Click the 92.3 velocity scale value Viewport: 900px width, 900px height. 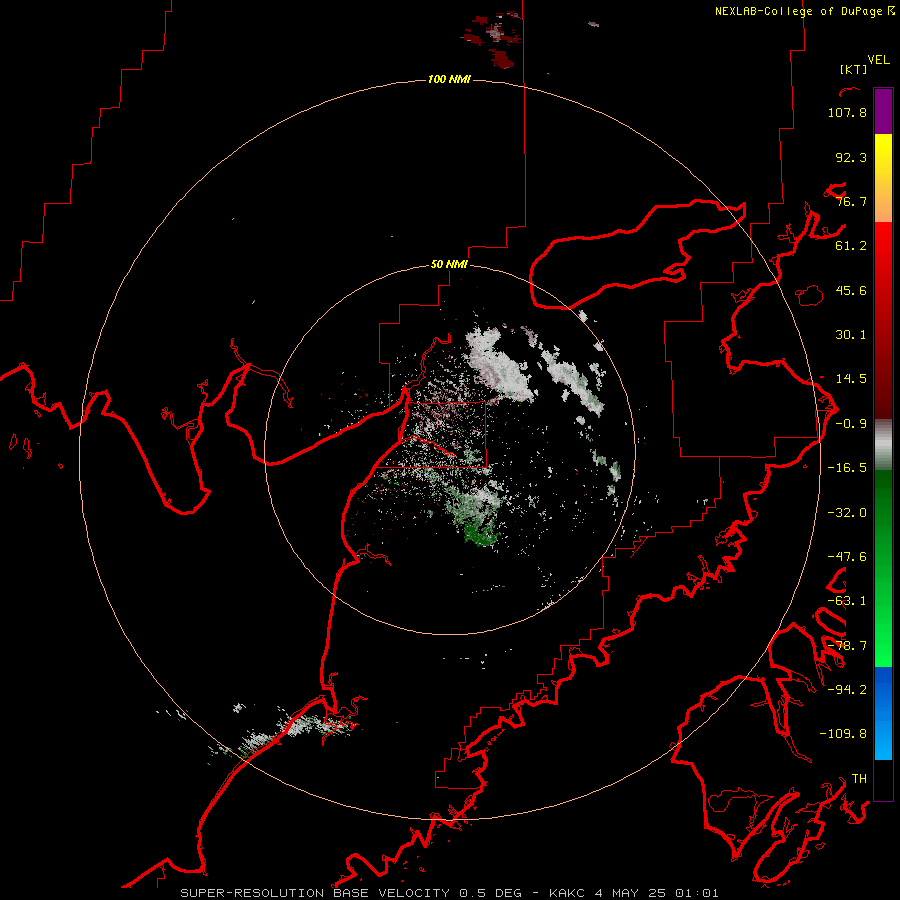coord(851,157)
